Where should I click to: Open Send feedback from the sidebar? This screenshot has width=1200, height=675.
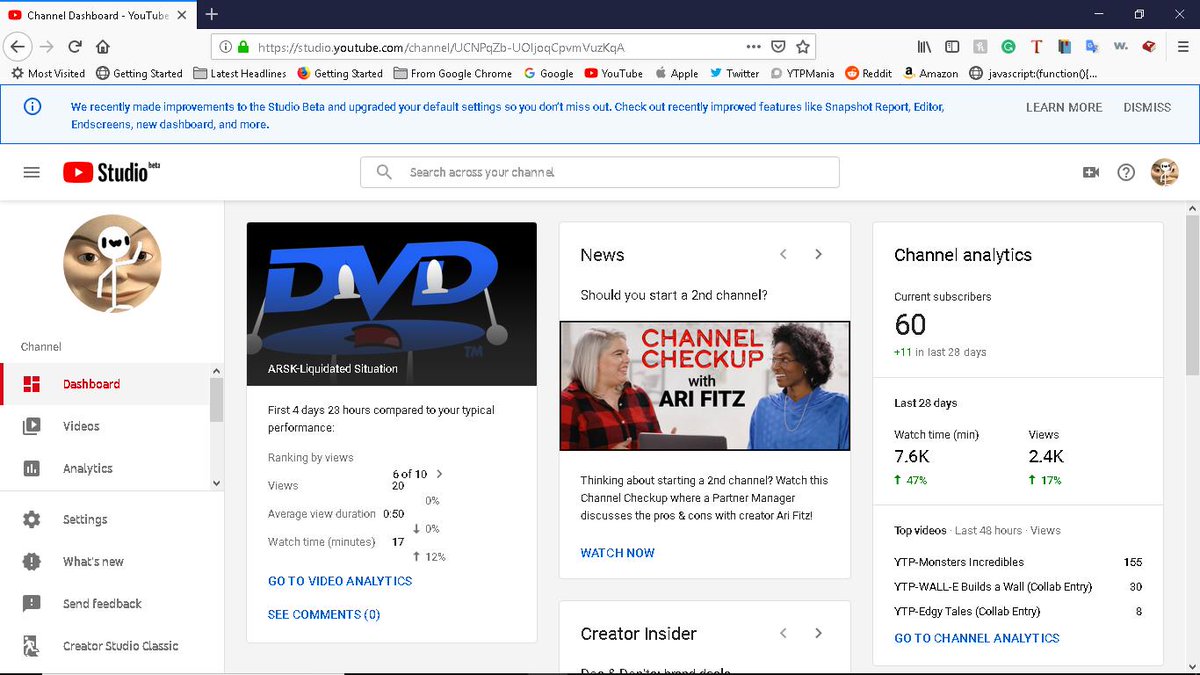(112, 604)
